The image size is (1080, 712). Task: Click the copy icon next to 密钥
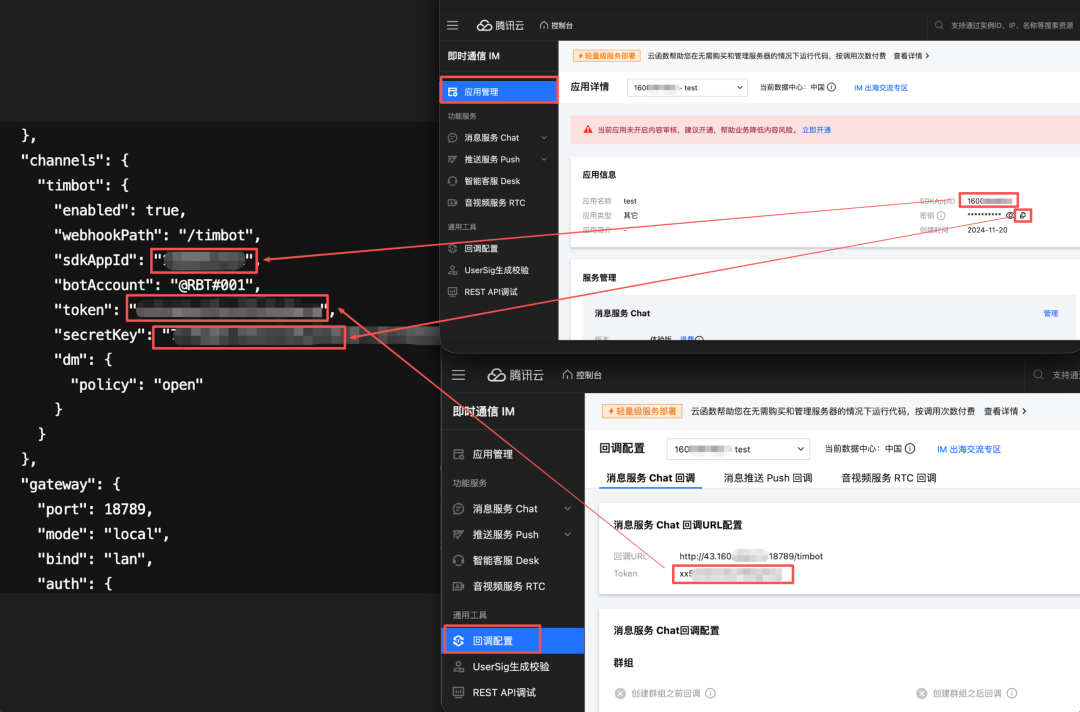point(1025,214)
